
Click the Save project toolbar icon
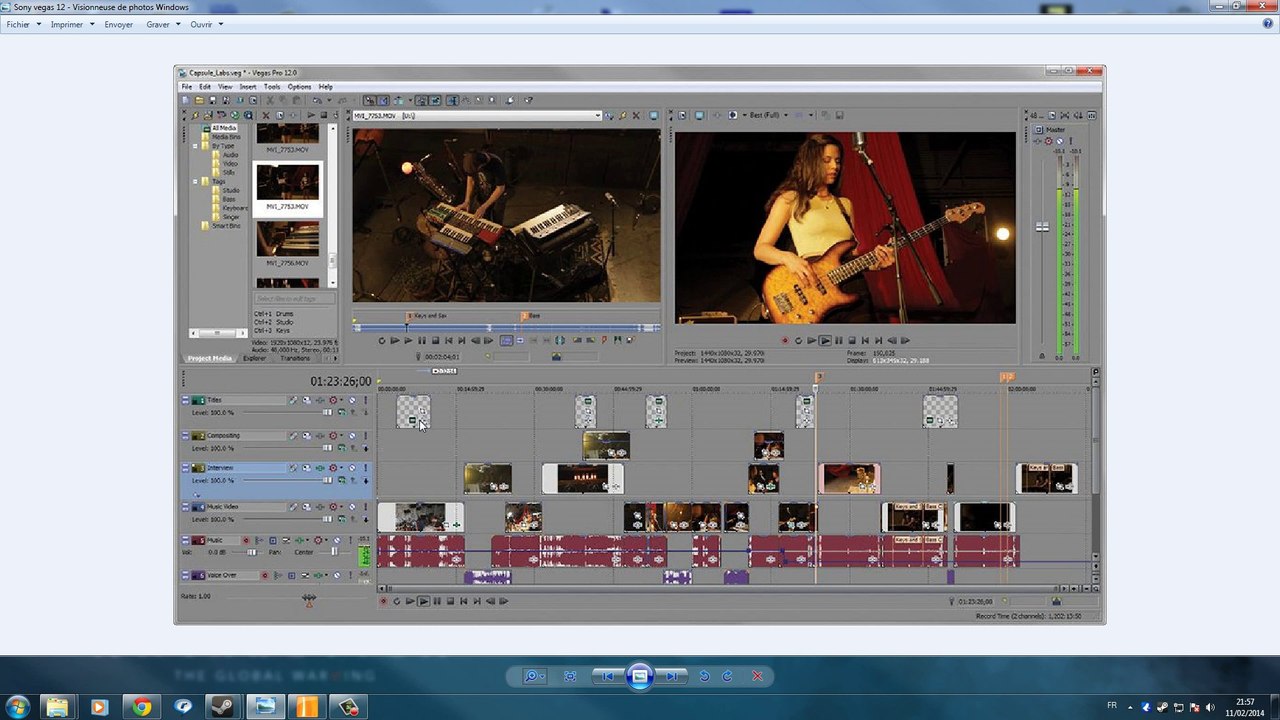pyautogui.click(x=212, y=100)
